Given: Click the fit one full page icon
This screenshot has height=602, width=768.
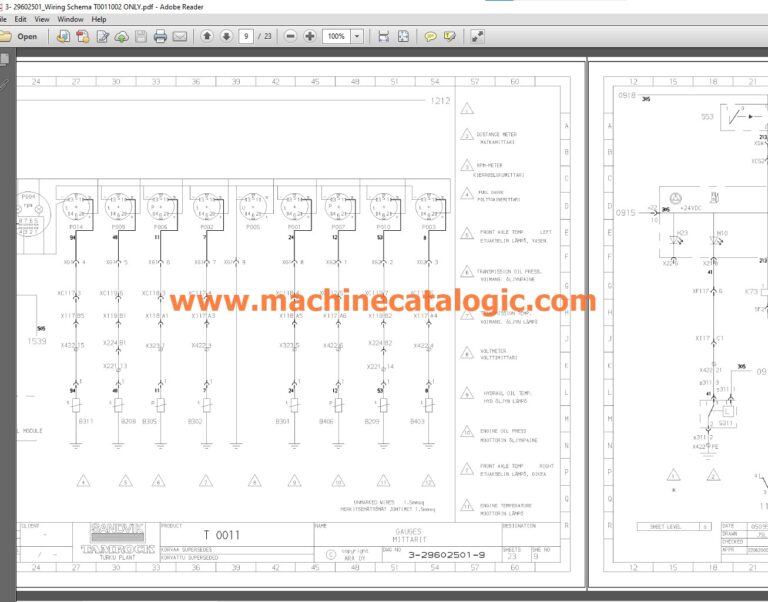Looking at the screenshot, I should 403,36.
